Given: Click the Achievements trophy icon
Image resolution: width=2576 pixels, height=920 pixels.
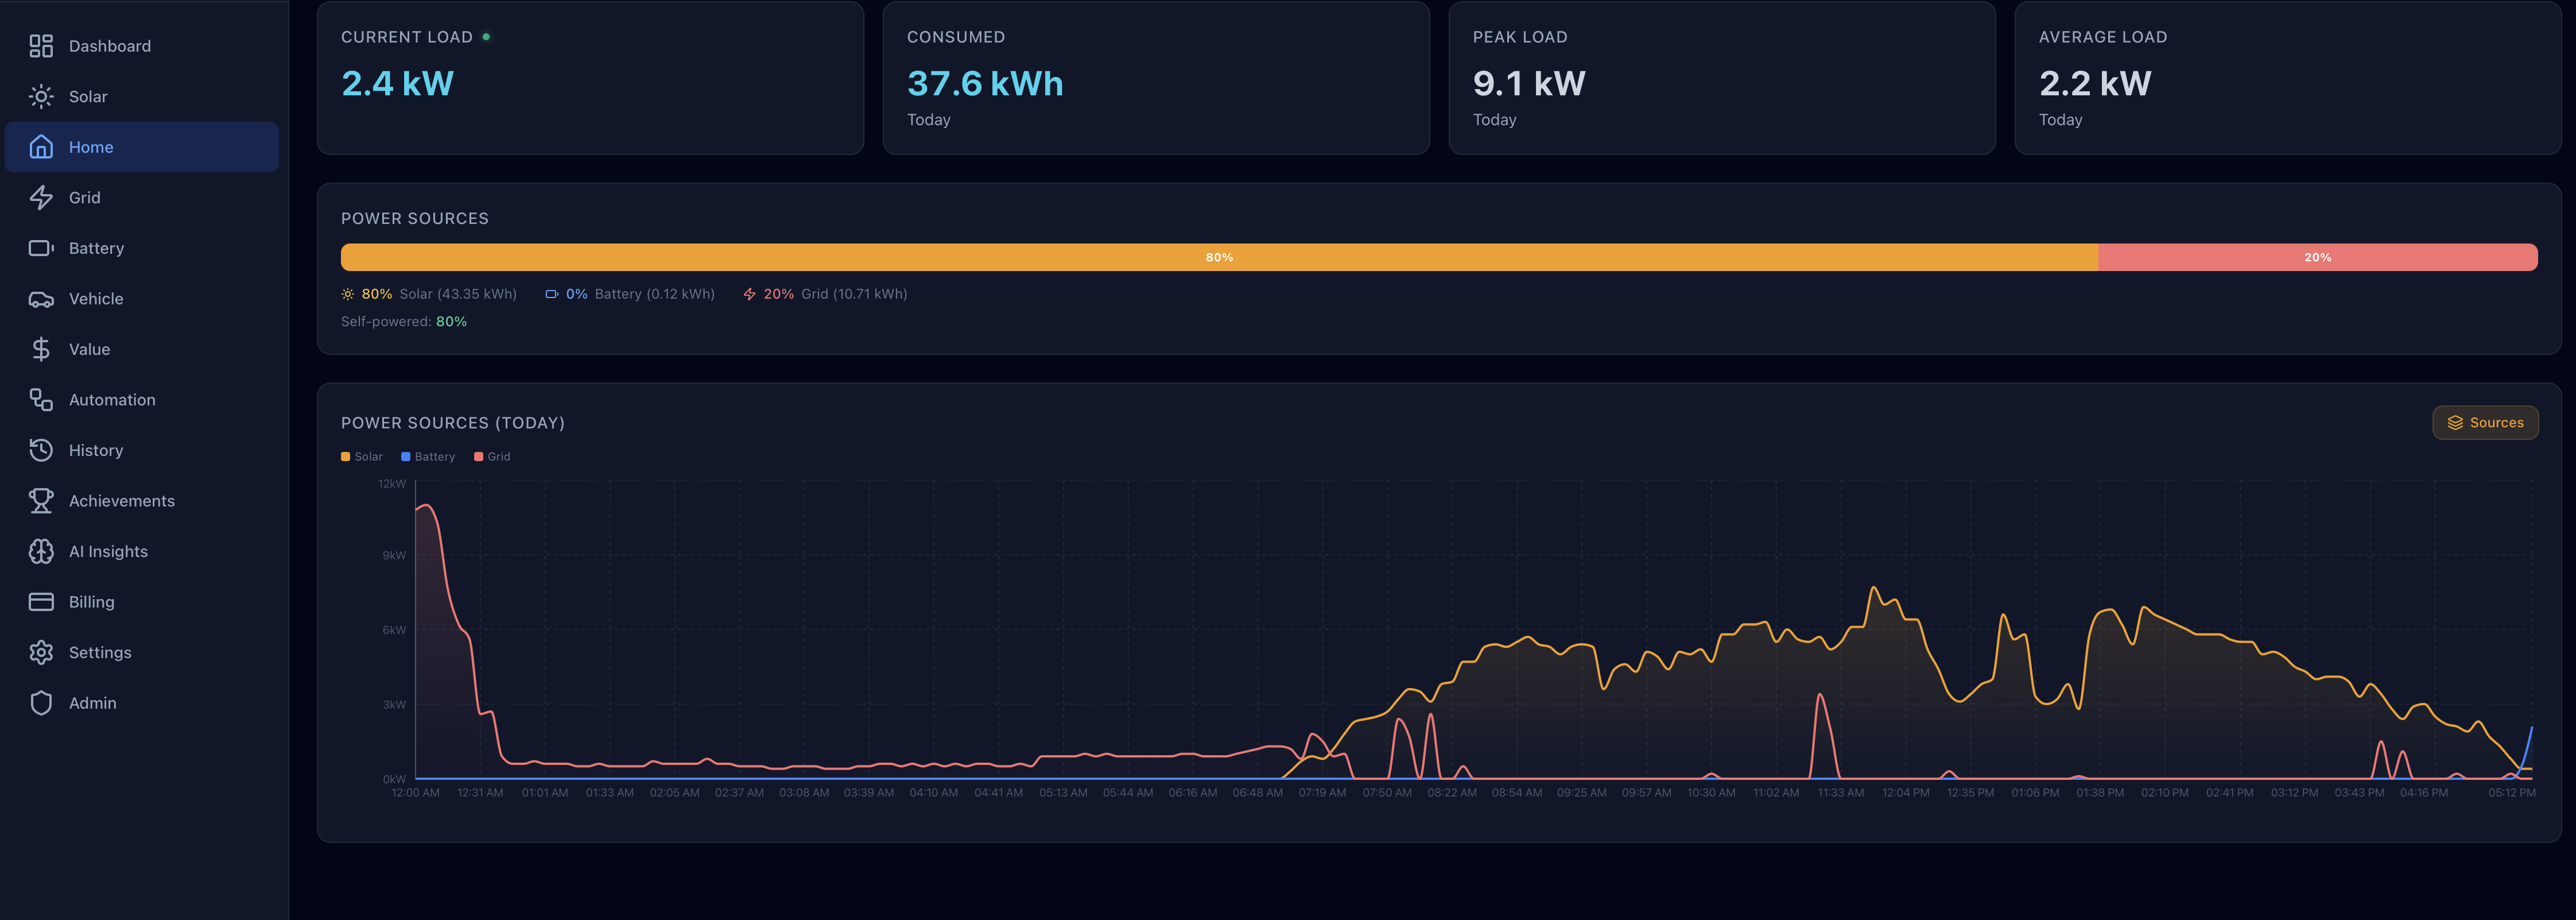Looking at the screenshot, I should click(x=41, y=500).
